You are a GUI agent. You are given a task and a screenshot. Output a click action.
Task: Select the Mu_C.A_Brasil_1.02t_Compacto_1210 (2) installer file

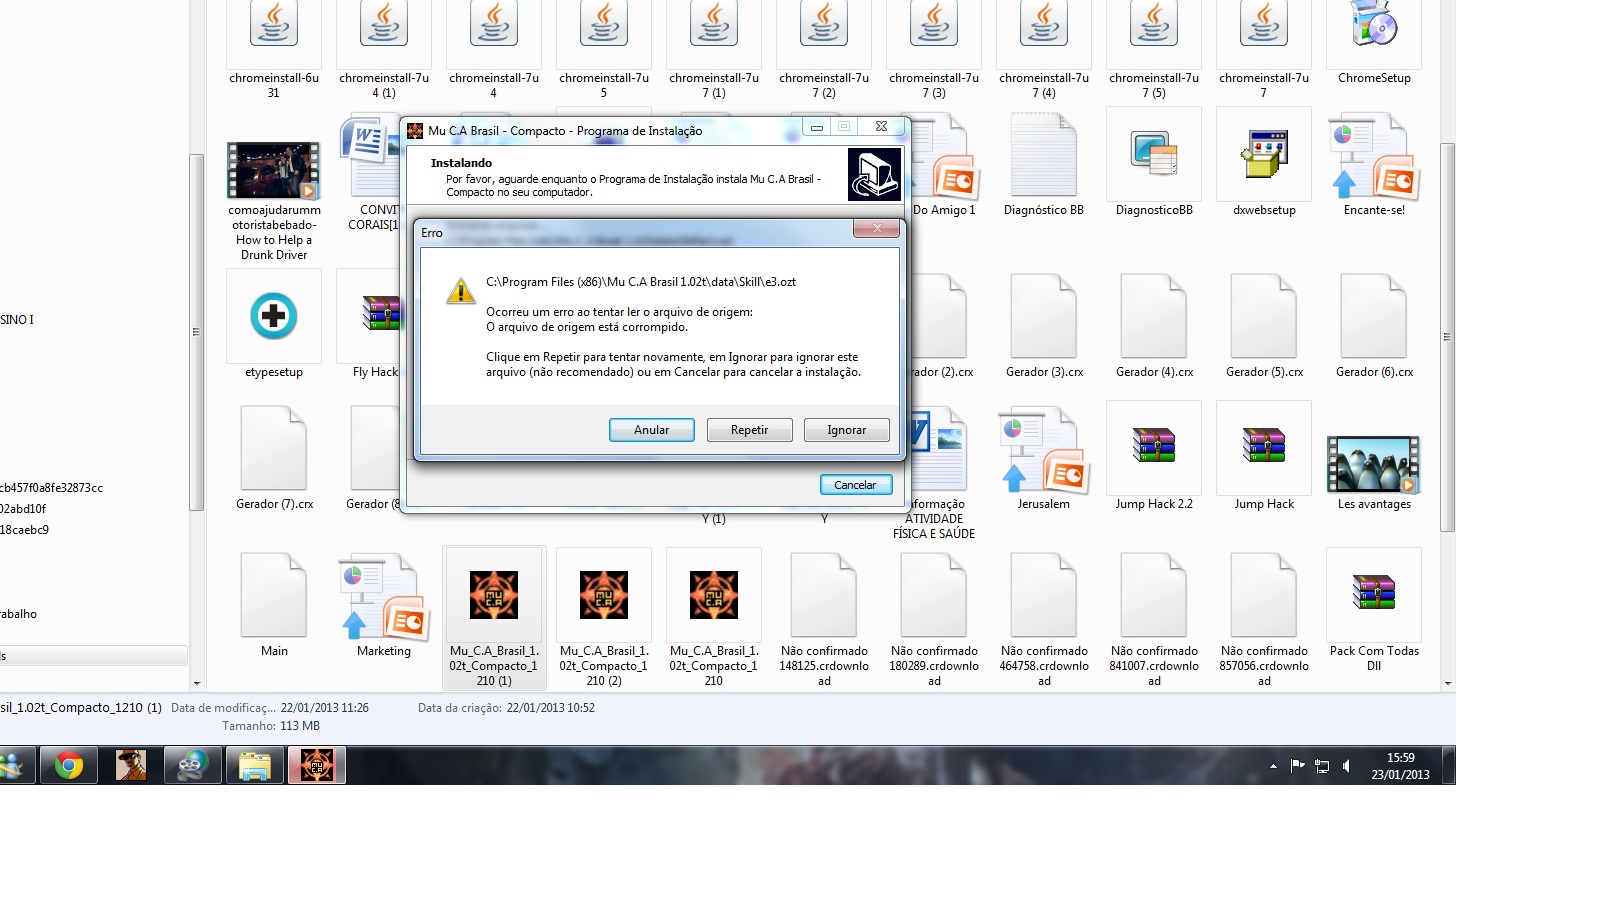tap(603, 597)
